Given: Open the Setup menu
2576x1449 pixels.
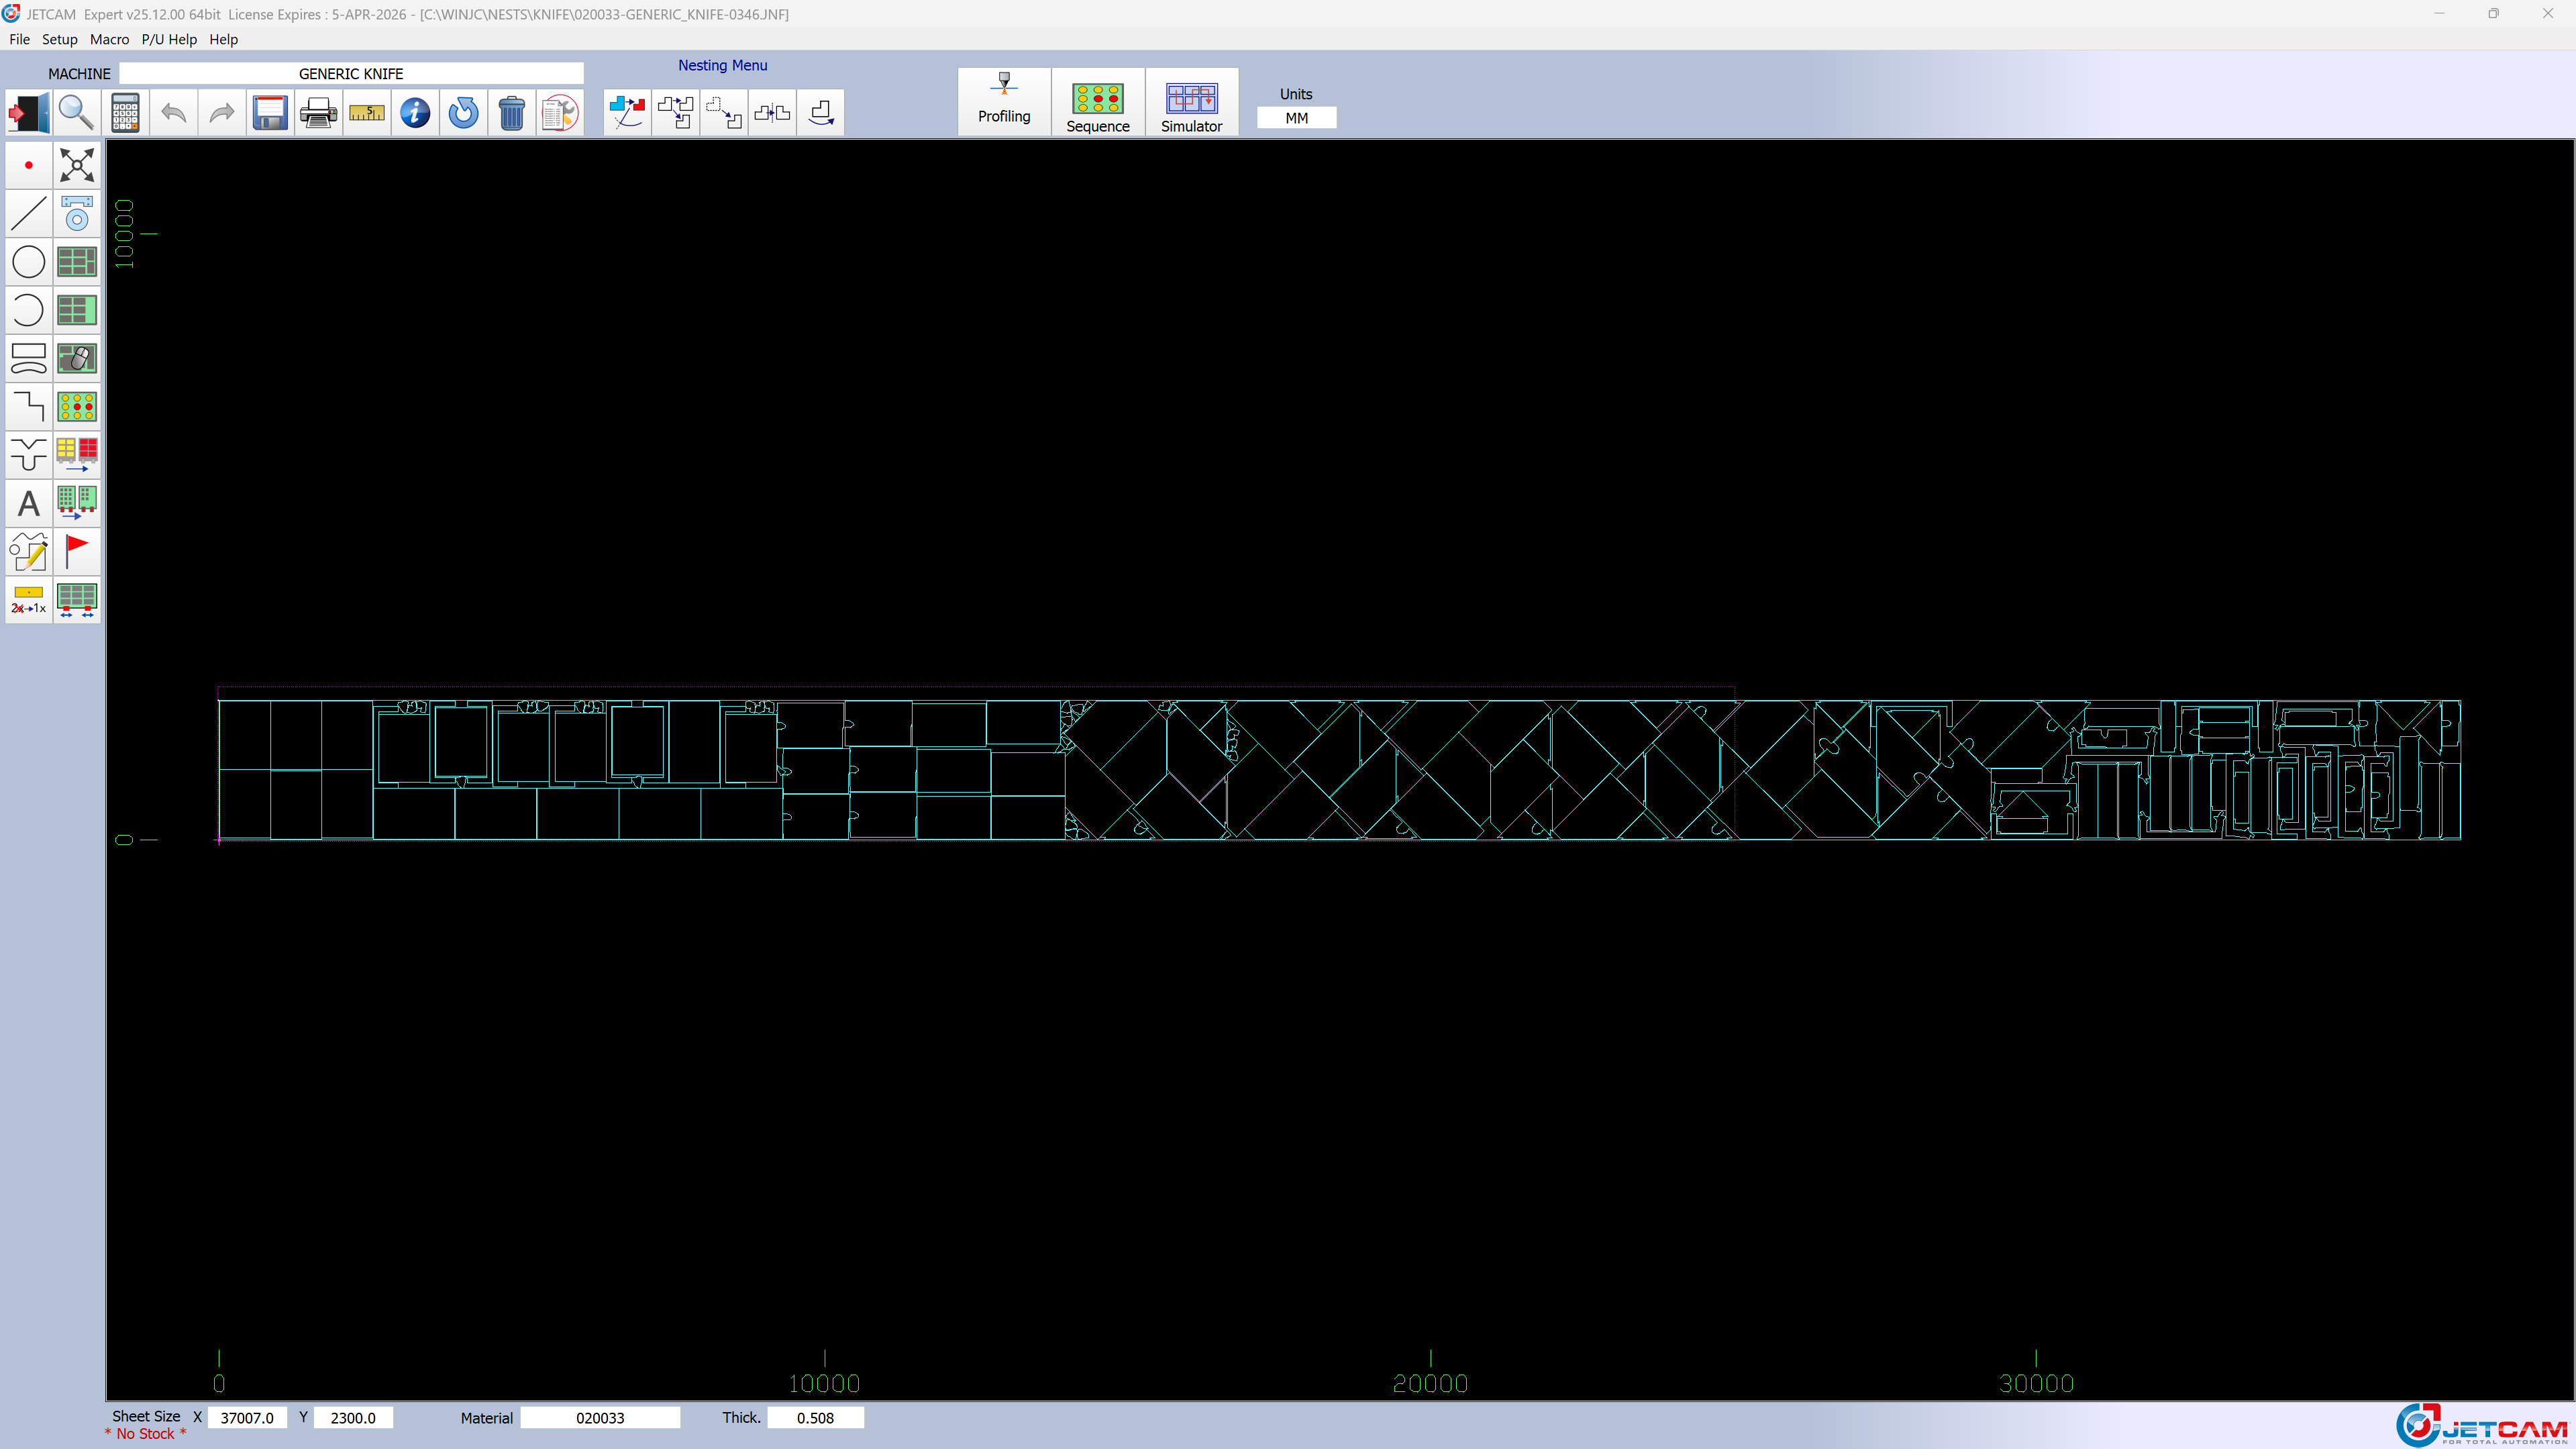Looking at the screenshot, I should click(59, 39).
